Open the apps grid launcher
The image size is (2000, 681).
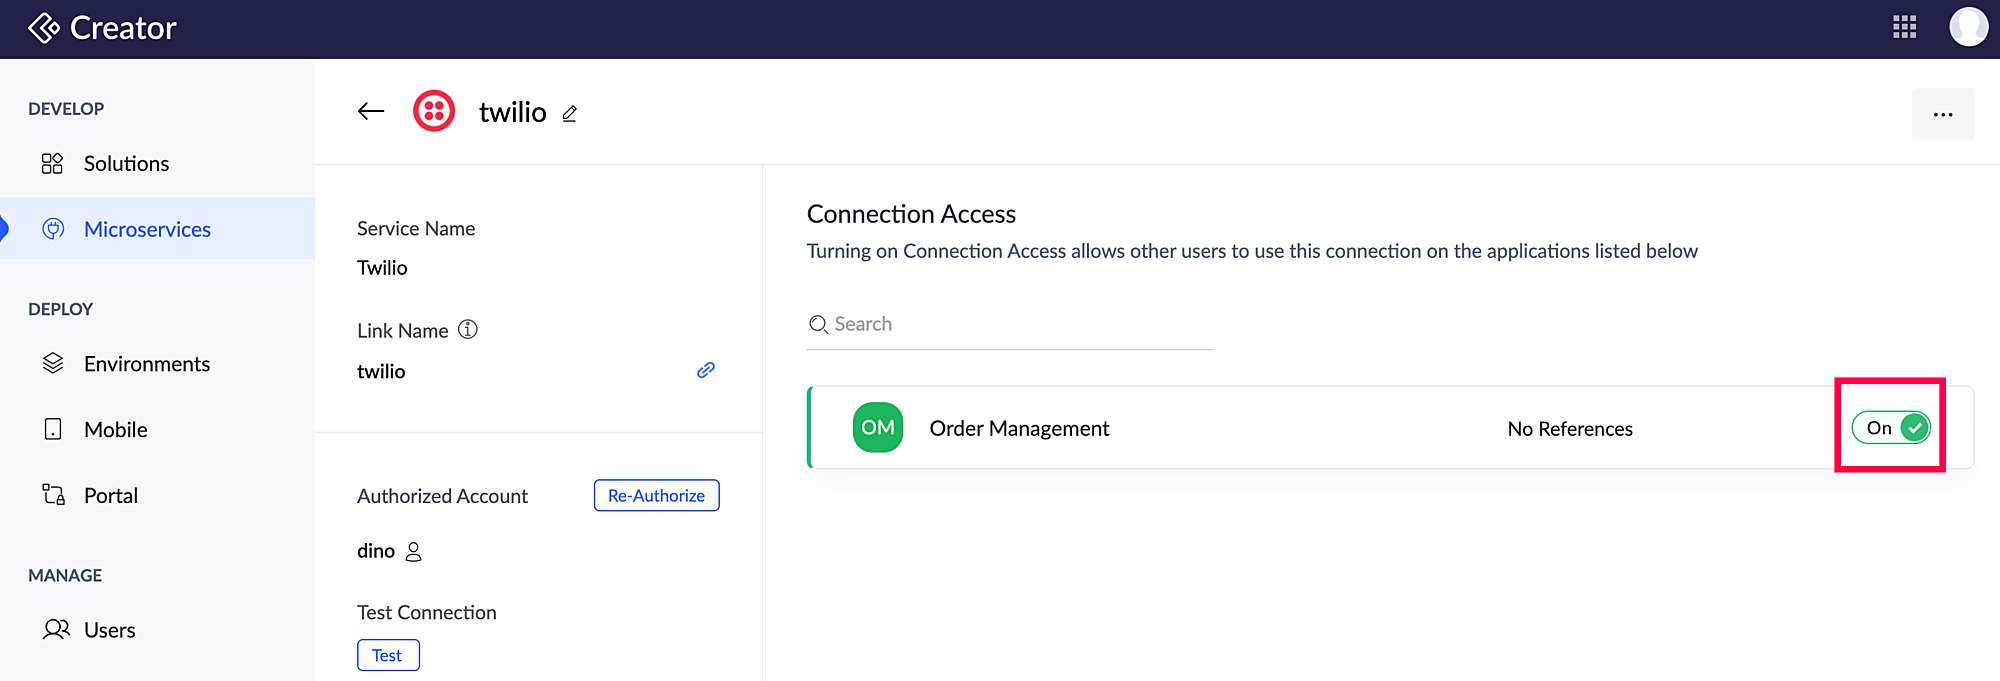tap(1905, 27)
